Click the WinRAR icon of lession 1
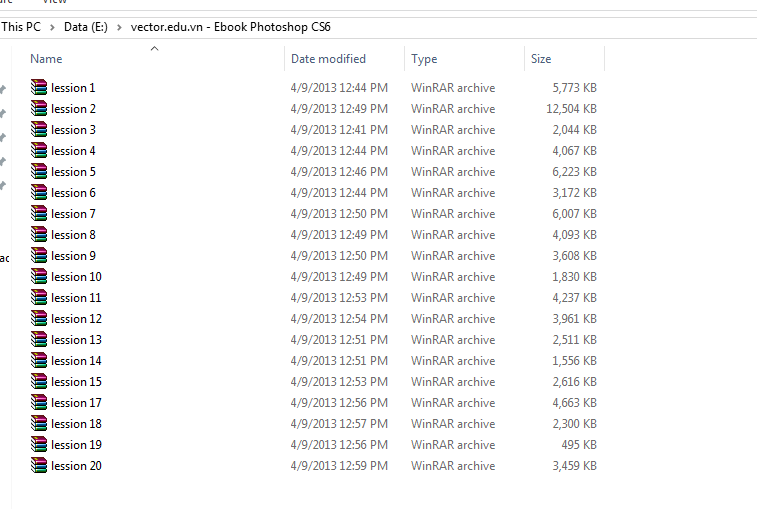The image size is (757, 509). 39,87
